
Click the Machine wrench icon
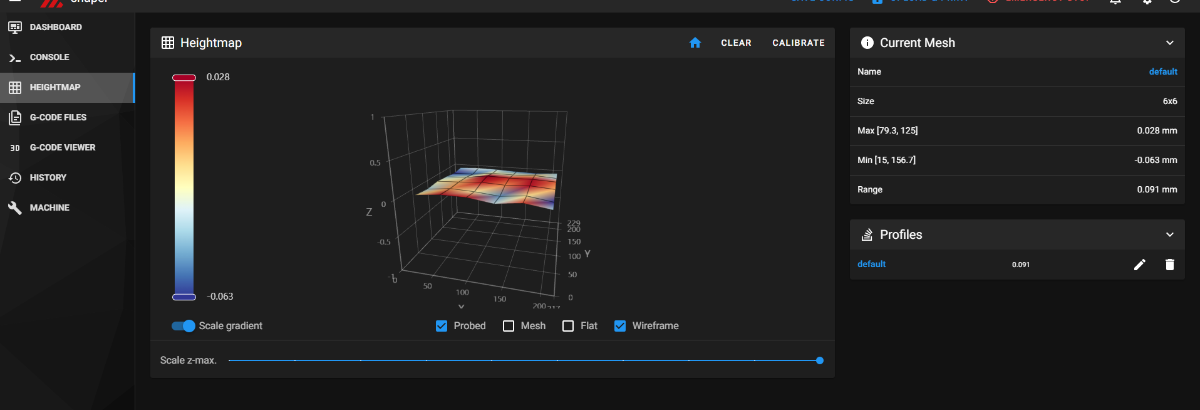pyautogui.click(x=15, y=207)
